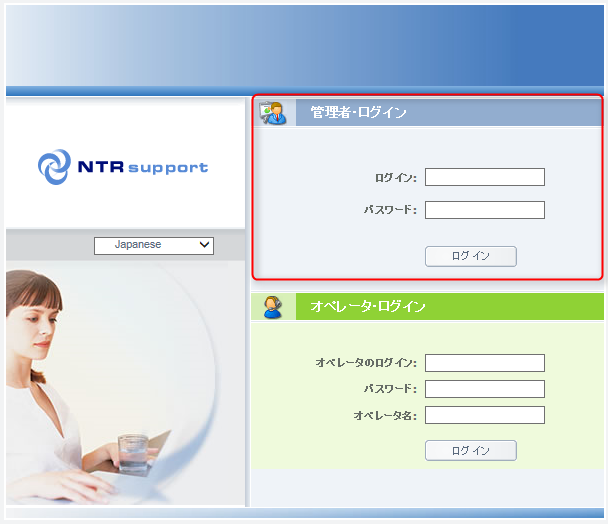Click the NTR support swirl logo
The image size is (608, 524).
[x=55, y=167]
